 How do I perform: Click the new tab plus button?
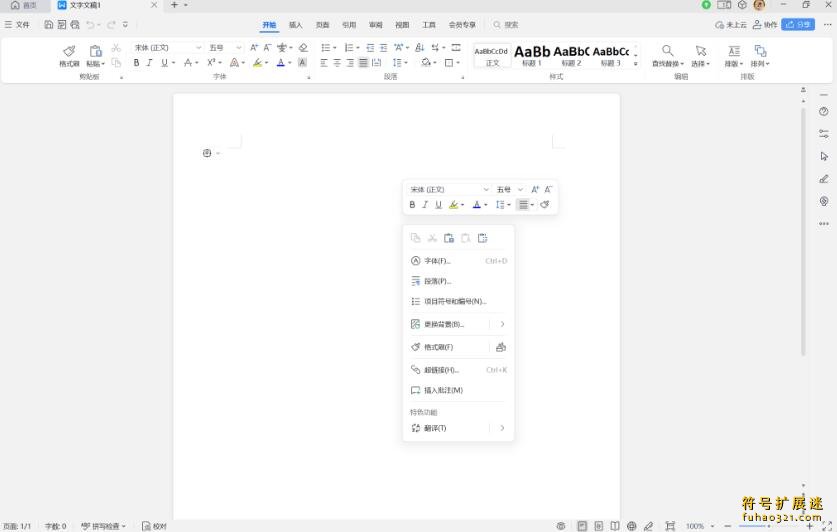(x=174, y=5)
